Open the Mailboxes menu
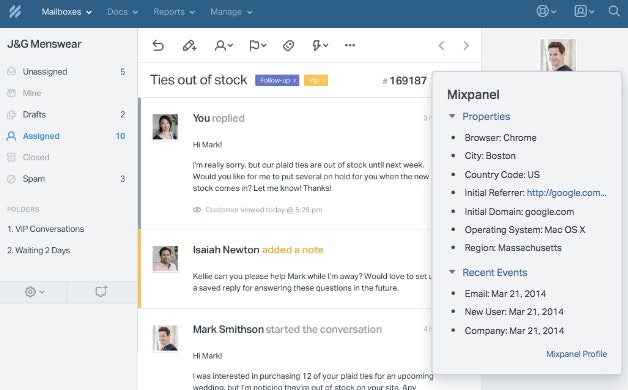This screenshot has height=390, width=628. 66,12
